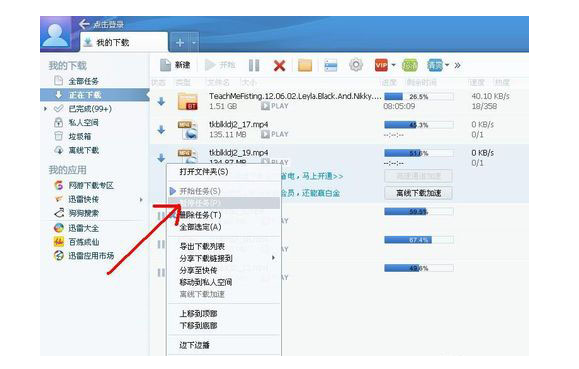579x369 pixels.
Task: Choose 删除任务(T) in context menu
Action: click(x=223, y=215)
